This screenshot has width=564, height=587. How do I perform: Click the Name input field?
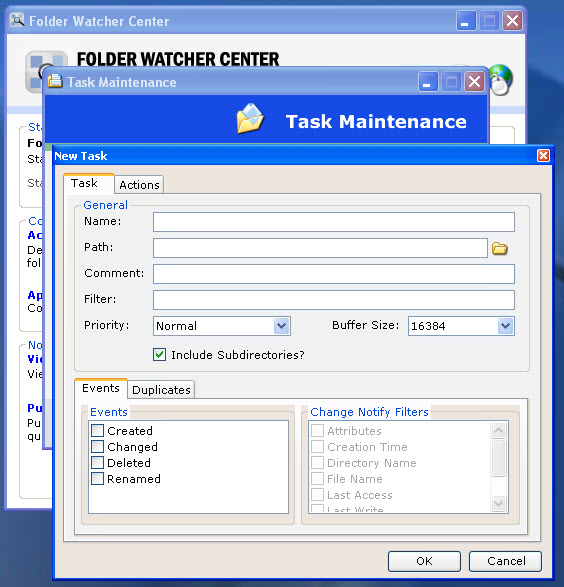pyautogui.click(x=334, y=222)
